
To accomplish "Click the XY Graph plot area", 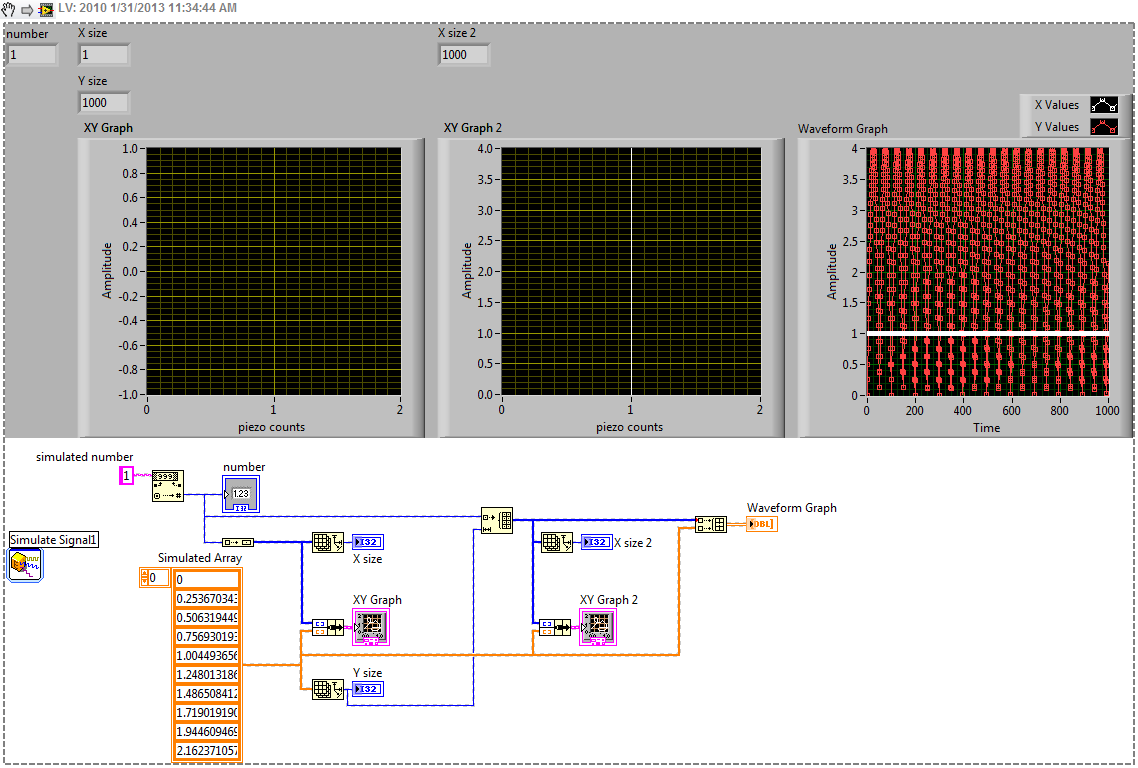I will click(274, 271).
